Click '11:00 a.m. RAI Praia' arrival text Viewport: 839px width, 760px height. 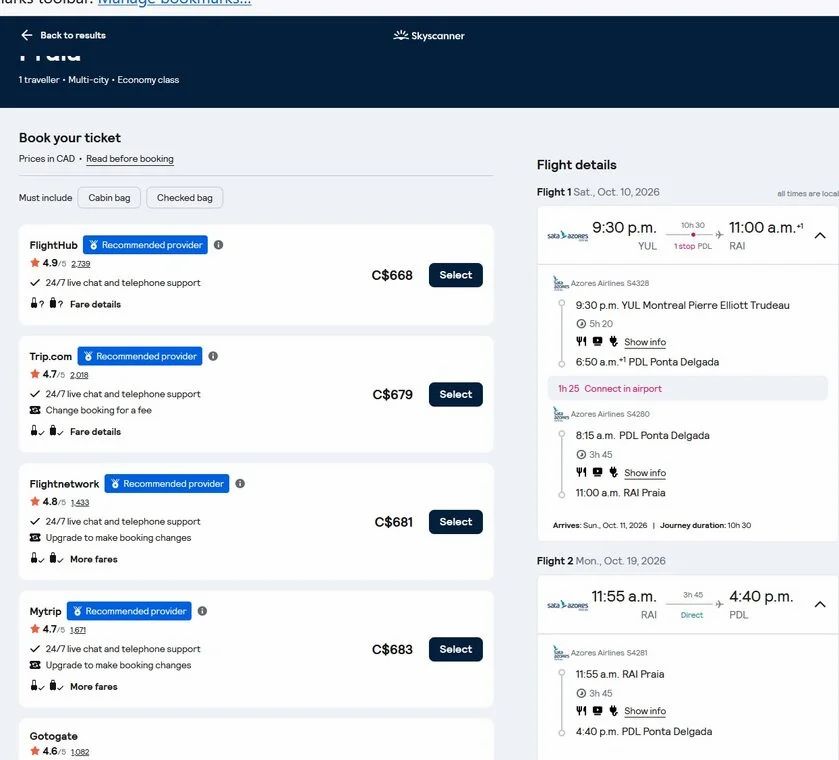620,493
